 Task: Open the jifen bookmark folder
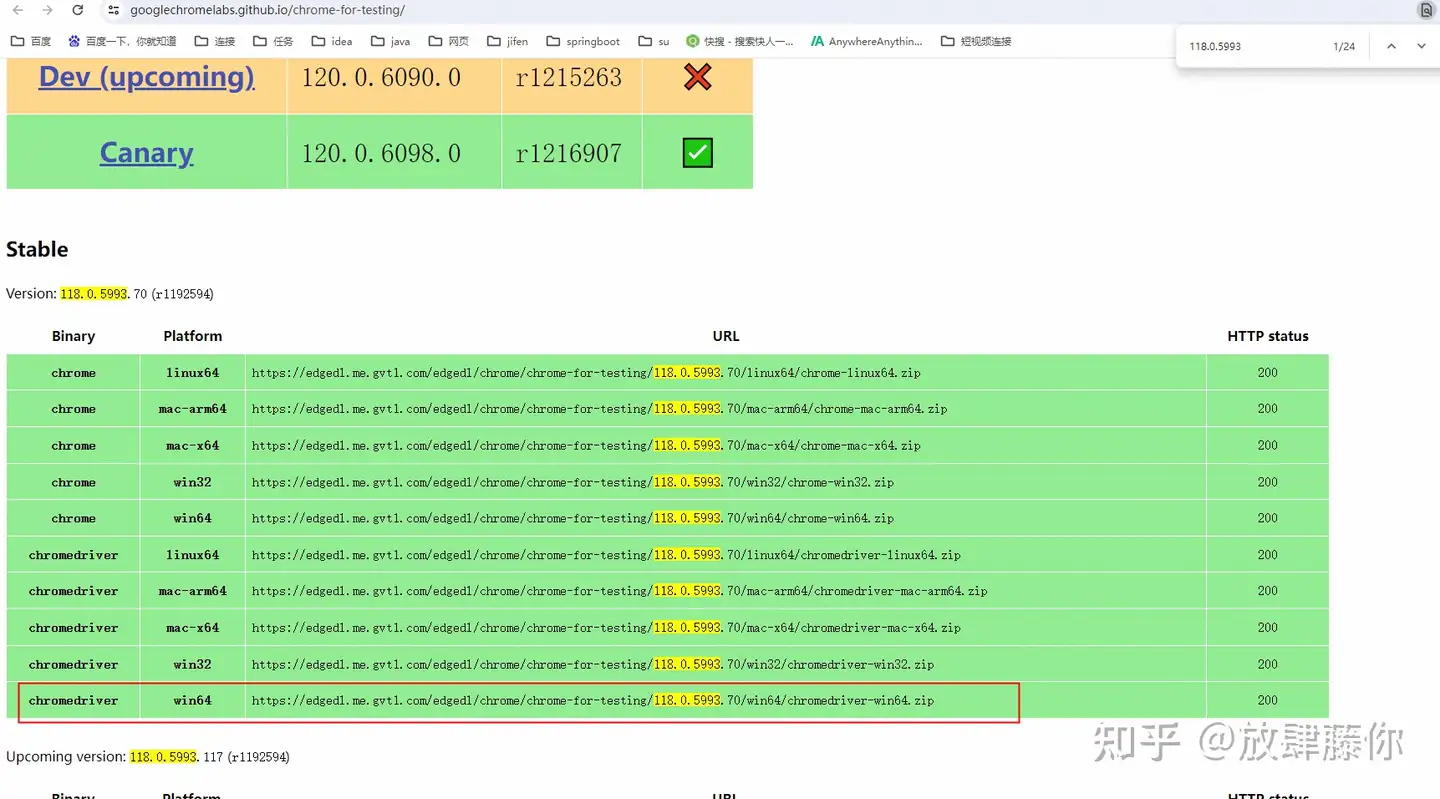pyautogui.click(x=508, y=41)
